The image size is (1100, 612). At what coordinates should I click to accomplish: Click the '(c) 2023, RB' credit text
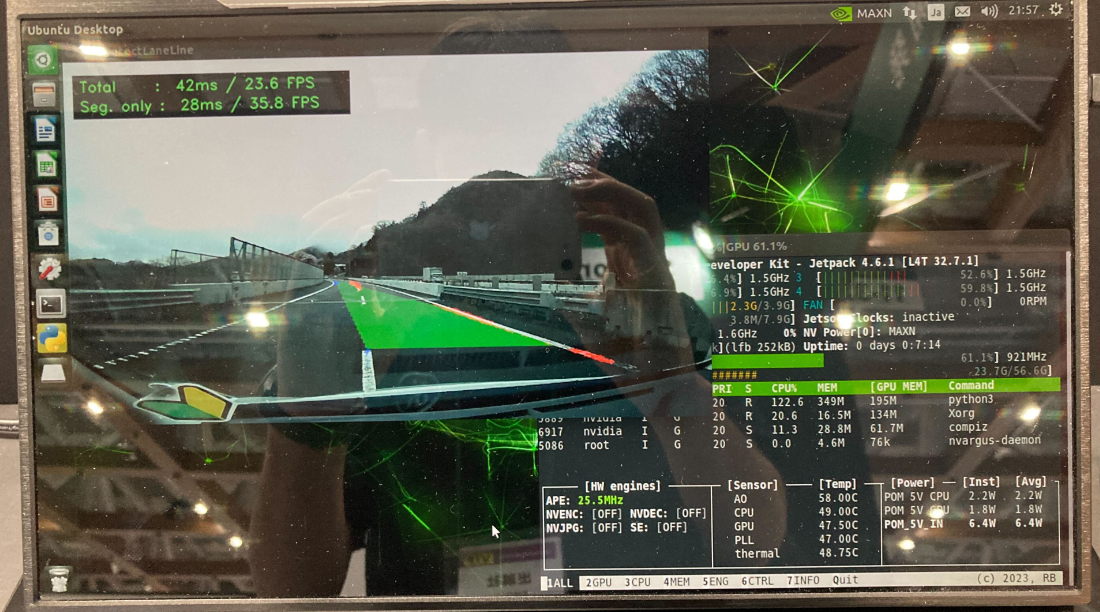click(x=1017, y=578)
